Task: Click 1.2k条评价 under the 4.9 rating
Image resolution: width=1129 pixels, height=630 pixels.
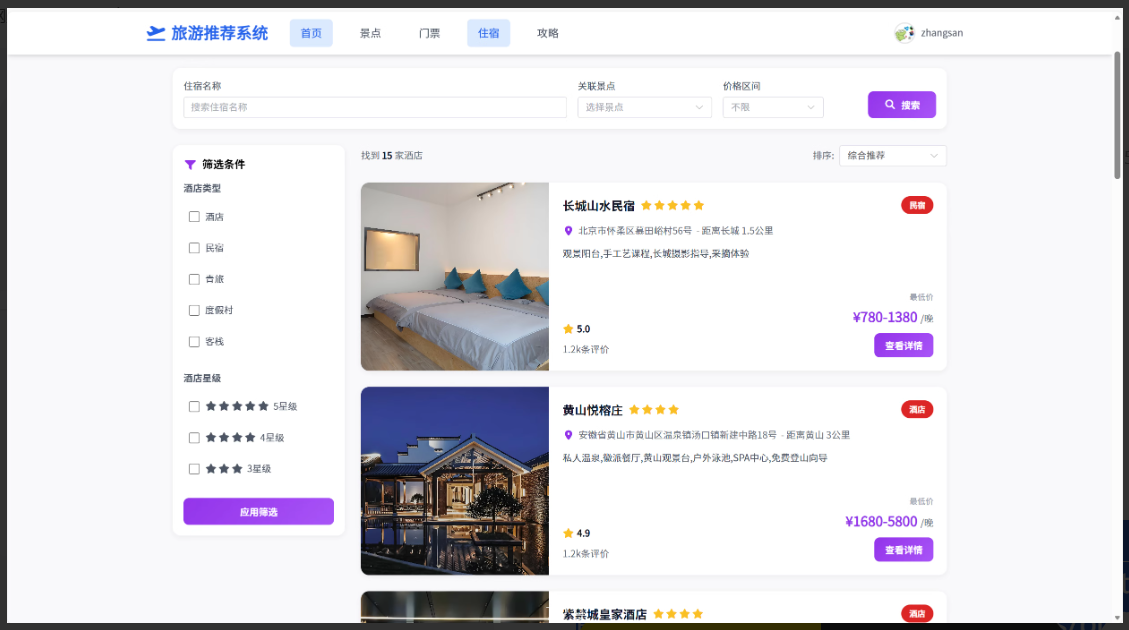Action: click(x=586, y=554)
